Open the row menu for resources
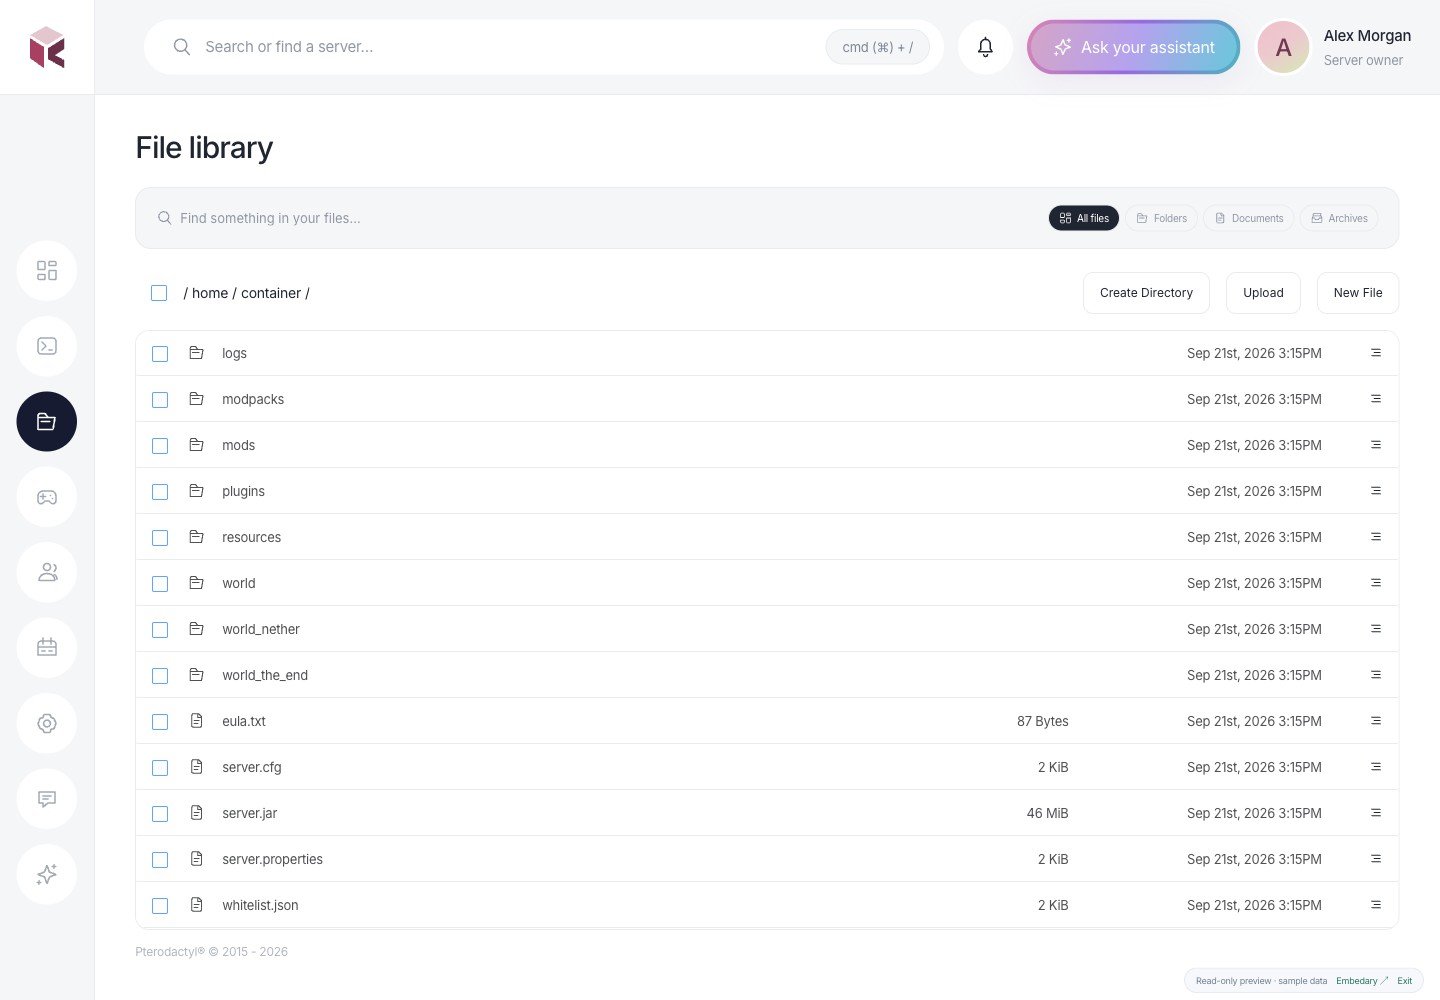This screenshot has width=1440, height=1000. pos(1376,537)
